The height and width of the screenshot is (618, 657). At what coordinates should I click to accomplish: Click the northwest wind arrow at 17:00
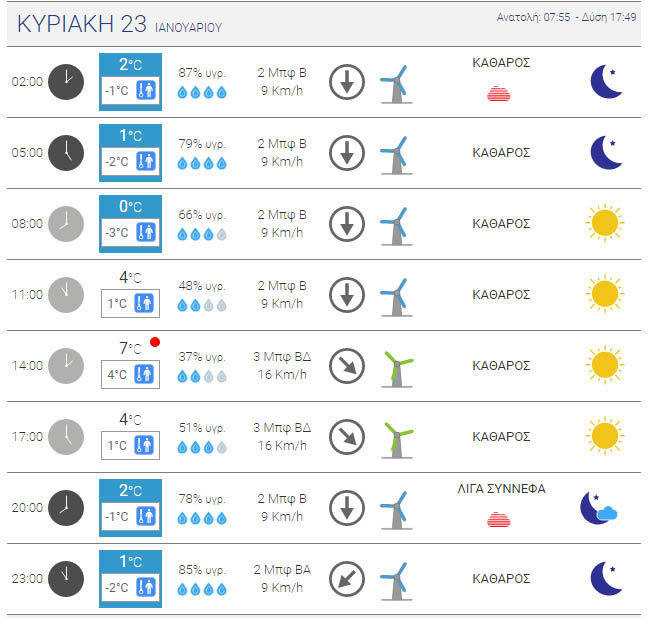pos(347,436)
